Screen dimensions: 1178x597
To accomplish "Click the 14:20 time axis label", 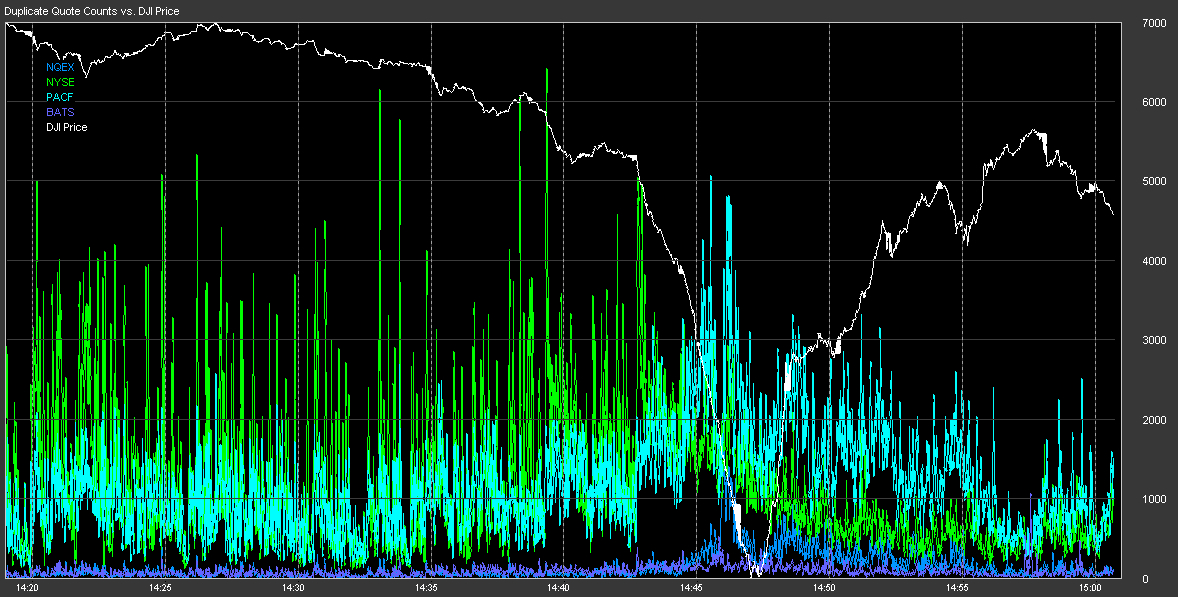I will (x=27, y=588).
